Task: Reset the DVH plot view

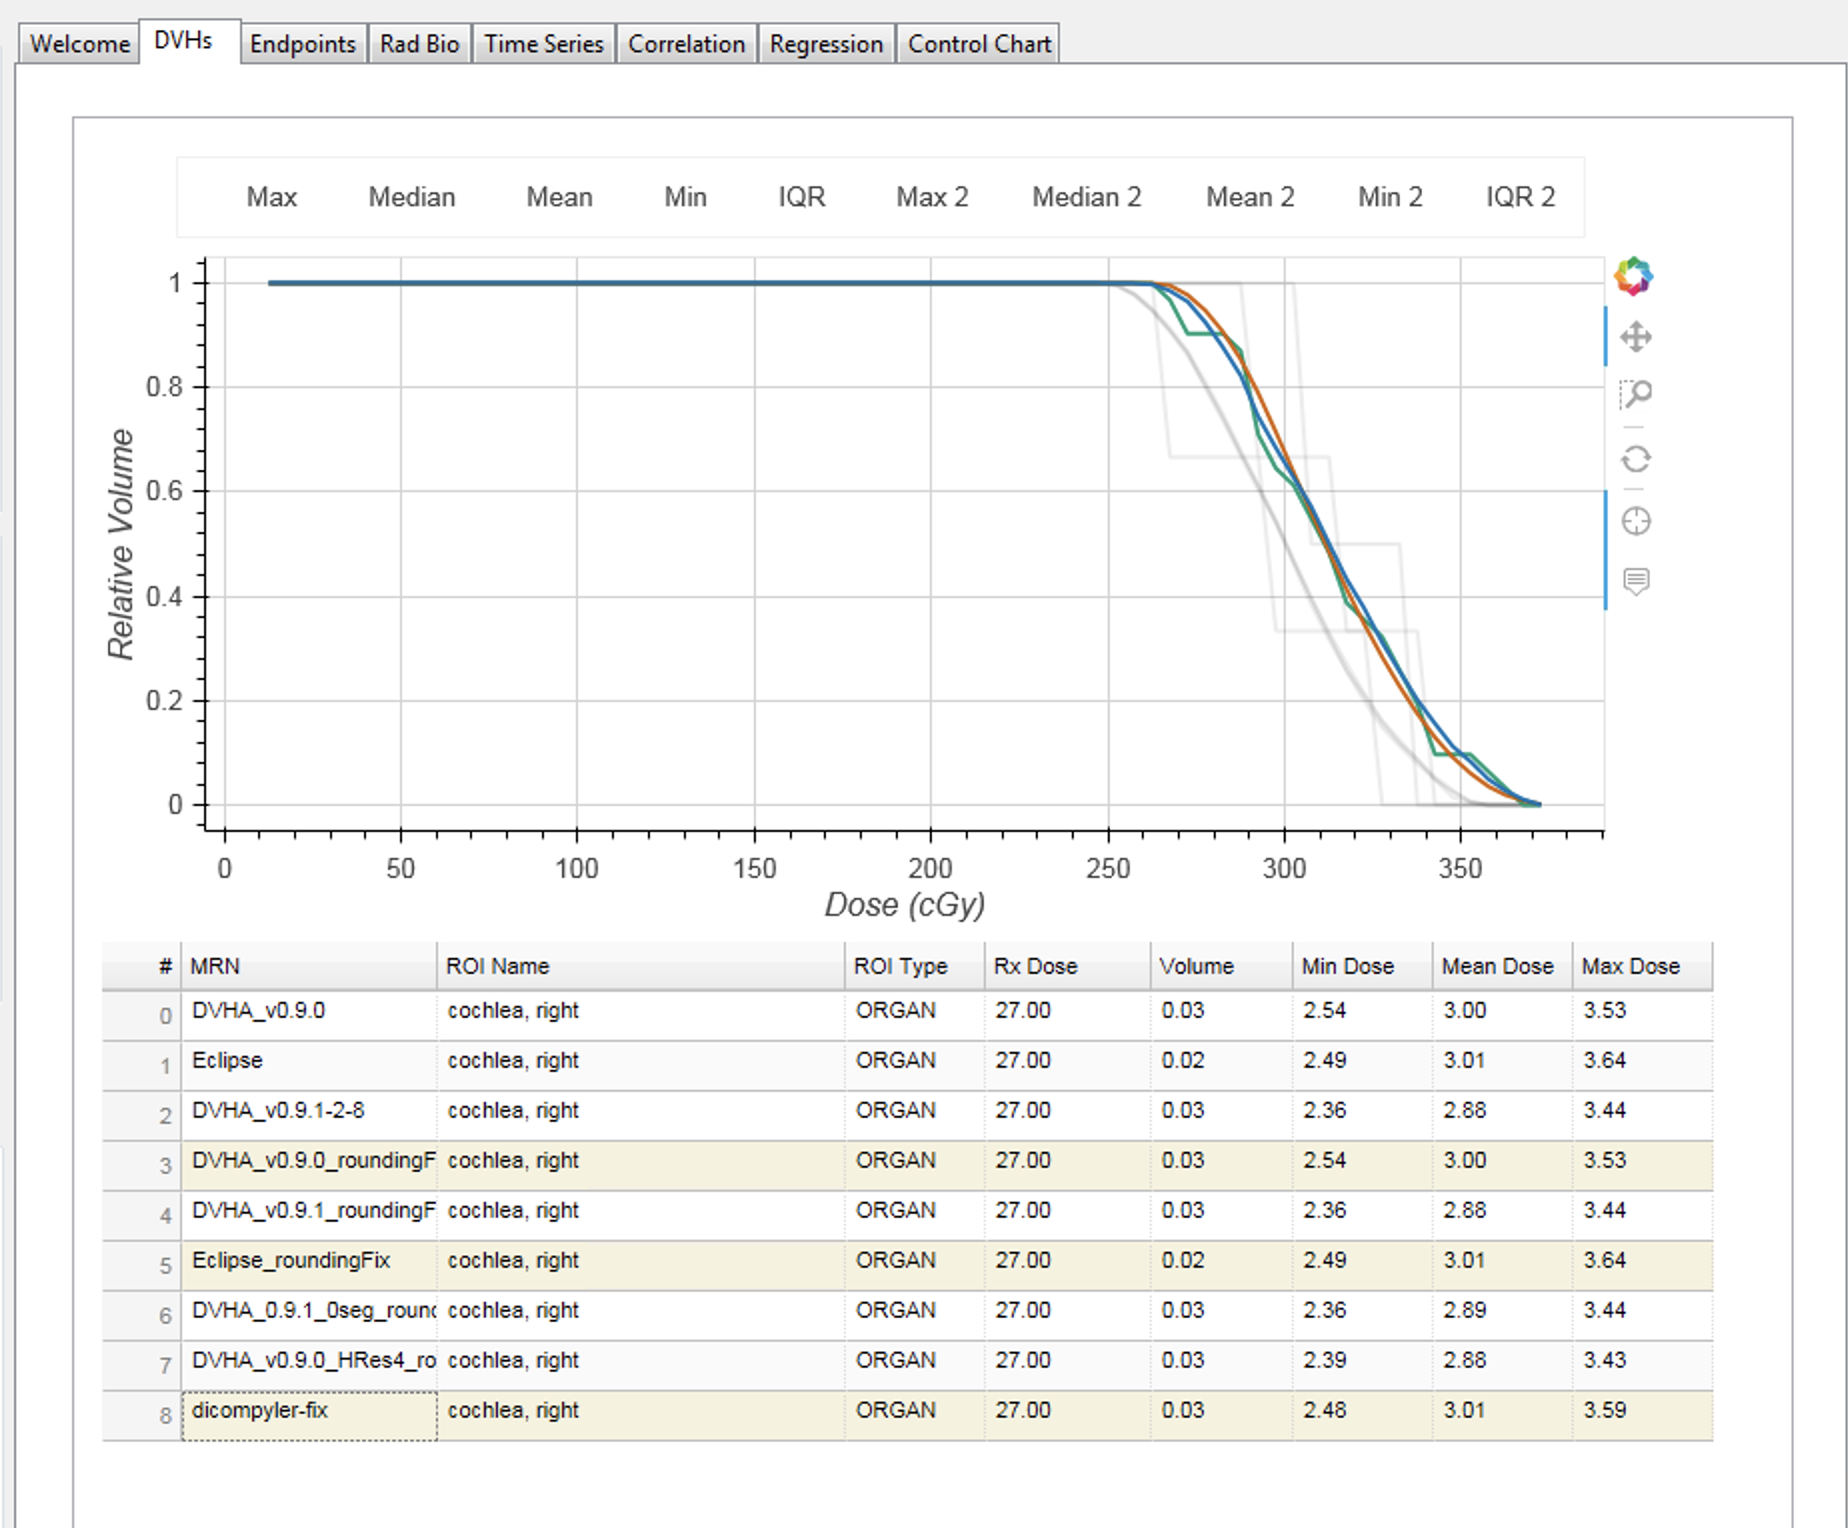Action: [1637, 461]
